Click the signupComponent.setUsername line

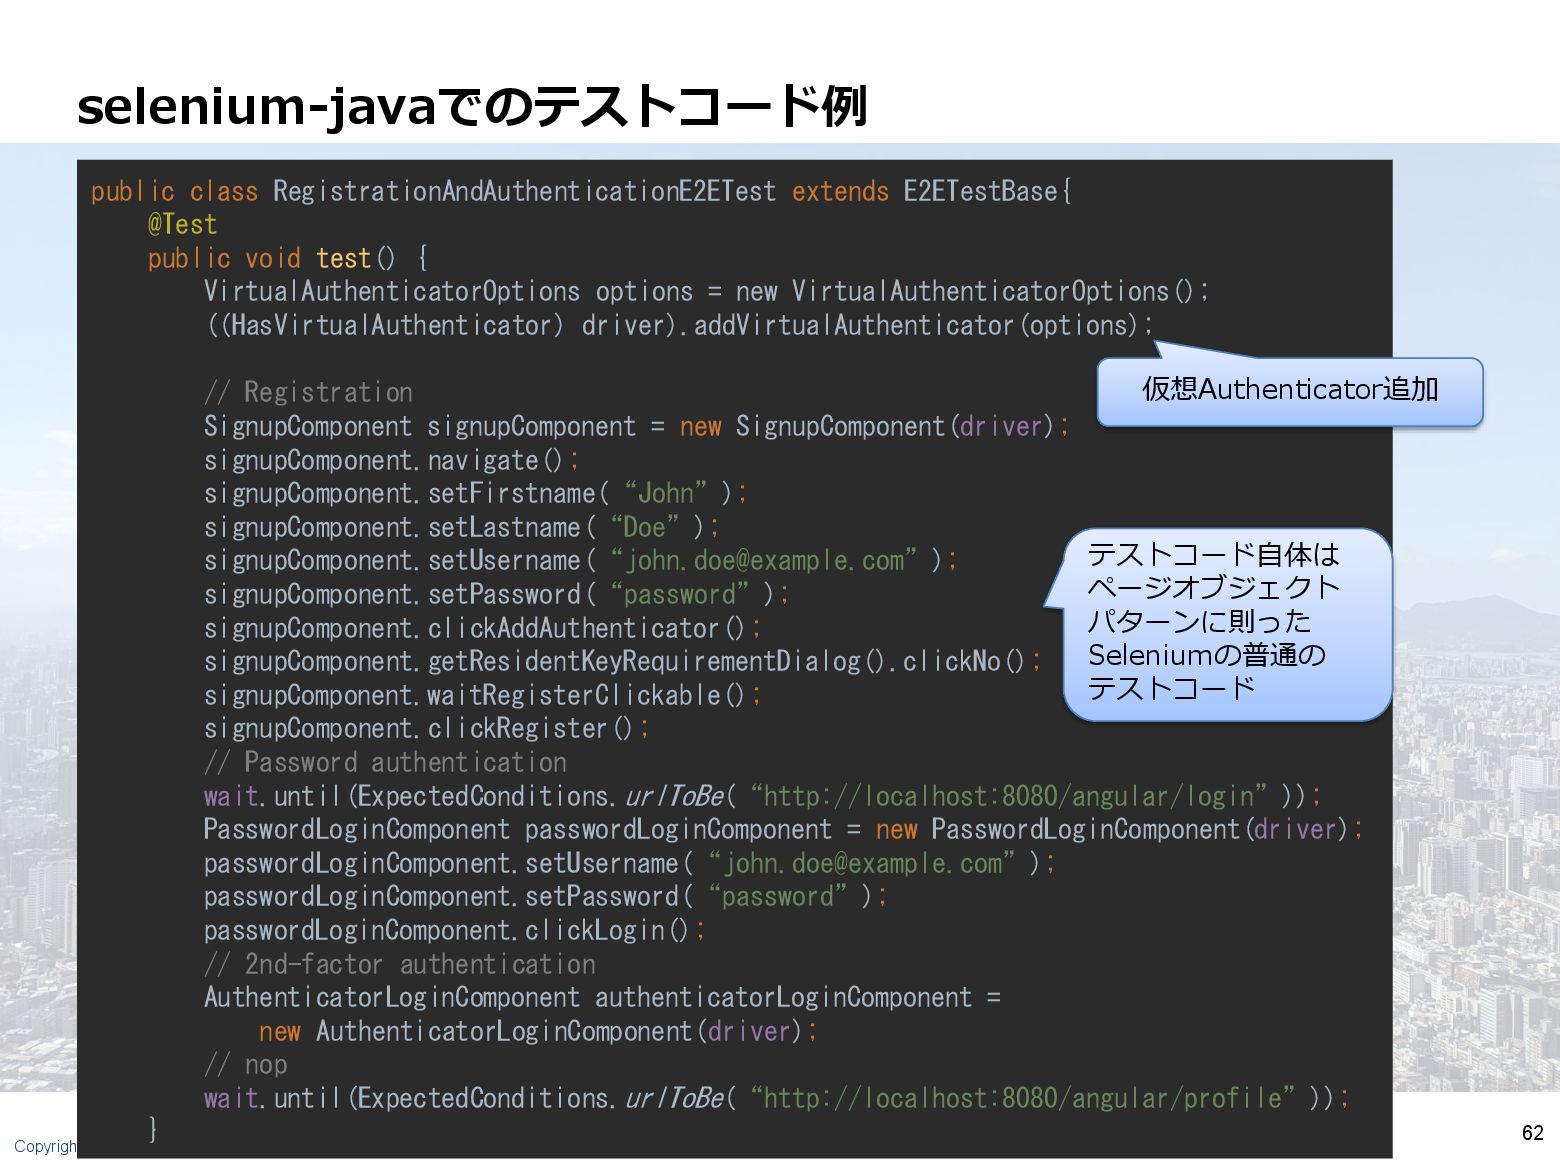coord(581,560)
